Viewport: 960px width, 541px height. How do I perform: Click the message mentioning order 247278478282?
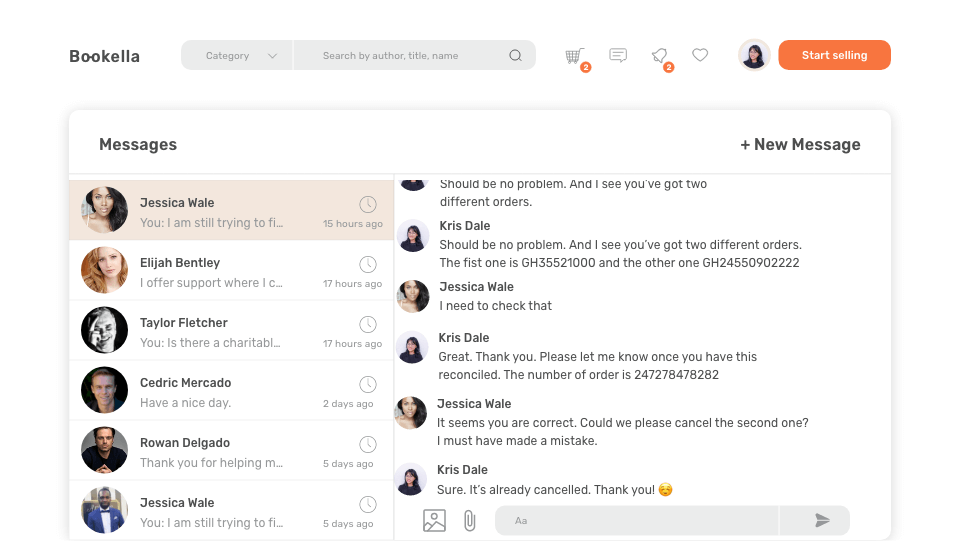point(598,365)
